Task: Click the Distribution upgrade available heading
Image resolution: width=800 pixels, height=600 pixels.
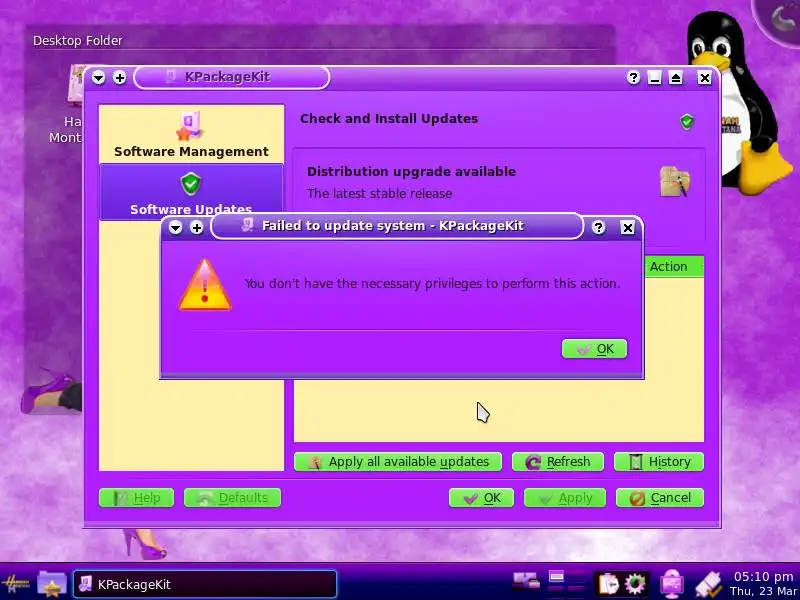Action: coord(411,171)
